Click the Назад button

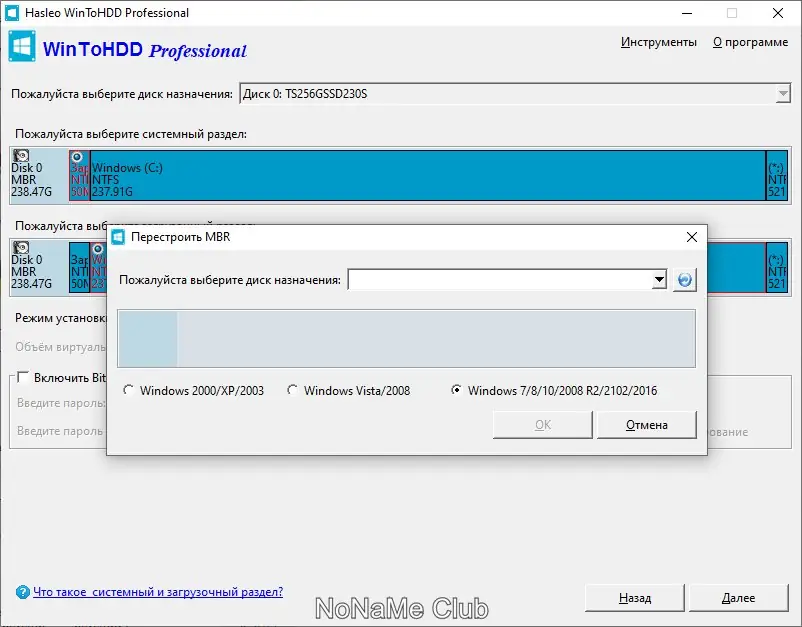635,597
